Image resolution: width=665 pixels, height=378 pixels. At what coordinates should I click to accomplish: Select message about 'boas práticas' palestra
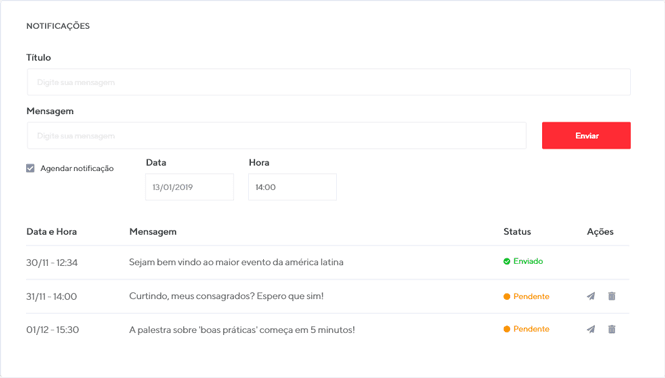pos(242,330)
